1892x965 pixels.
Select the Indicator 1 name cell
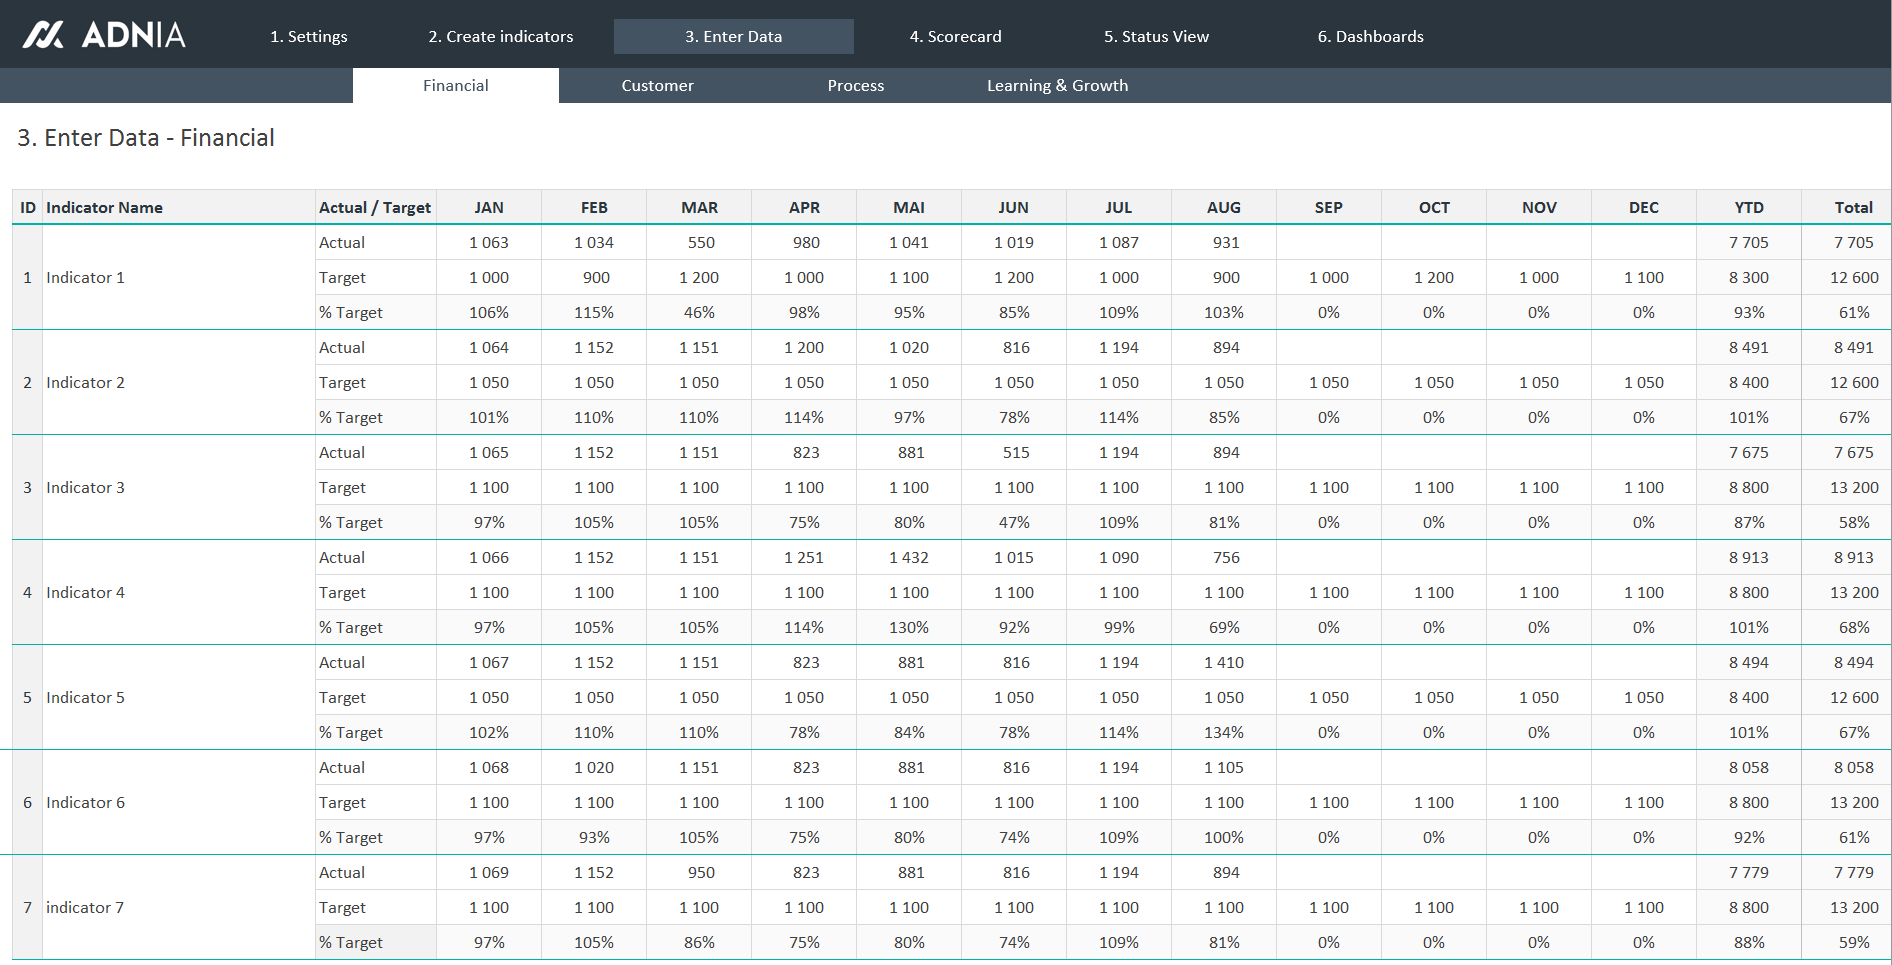(x=86, y=277)
